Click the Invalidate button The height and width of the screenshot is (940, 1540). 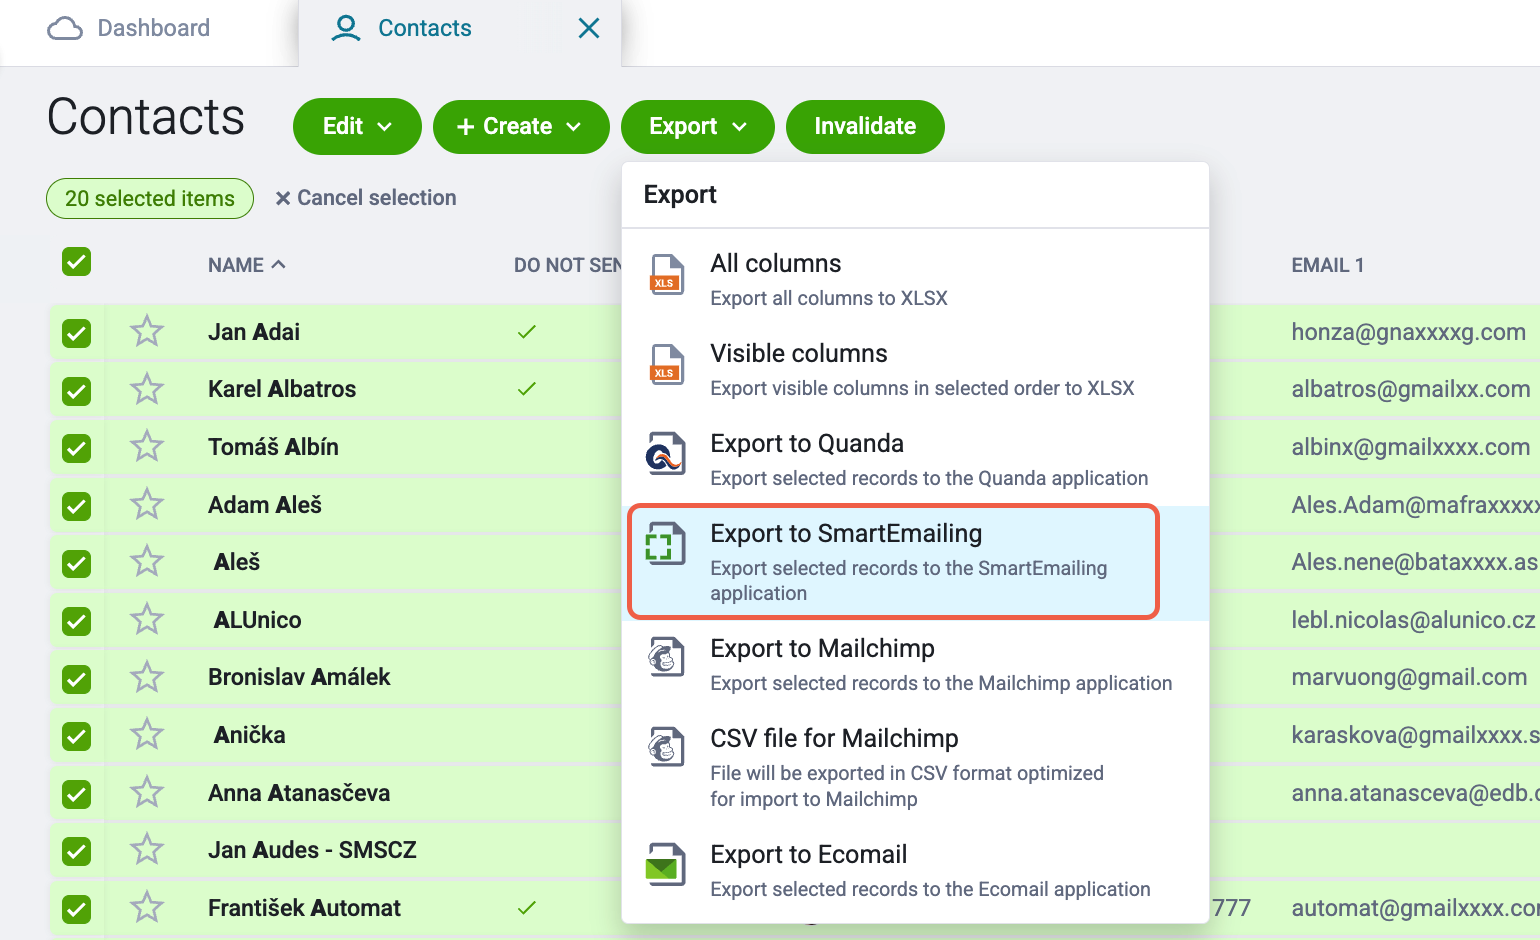(x=865, y=126)
